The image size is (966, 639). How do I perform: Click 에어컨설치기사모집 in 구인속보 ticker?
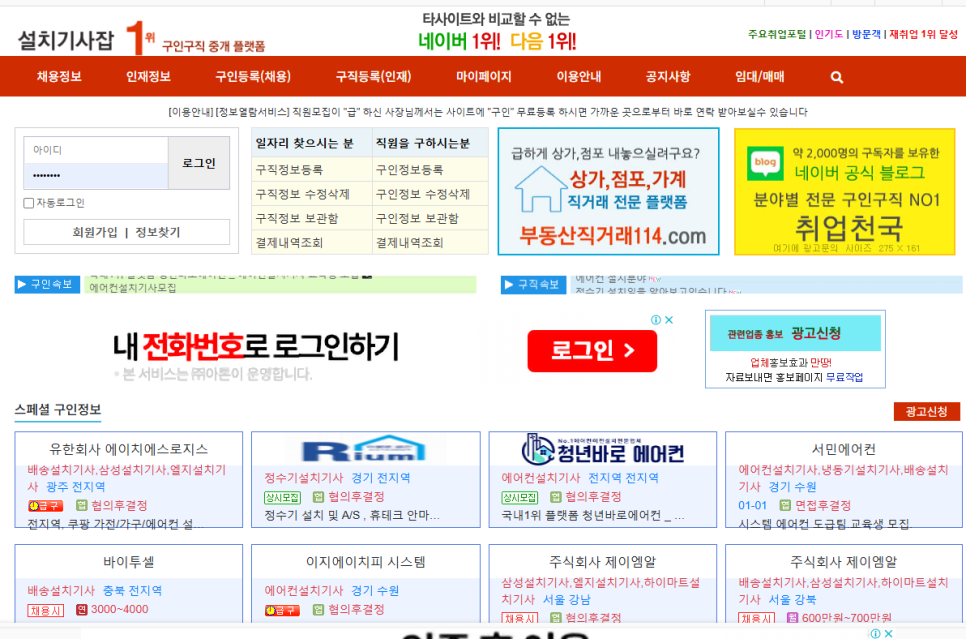132,288
